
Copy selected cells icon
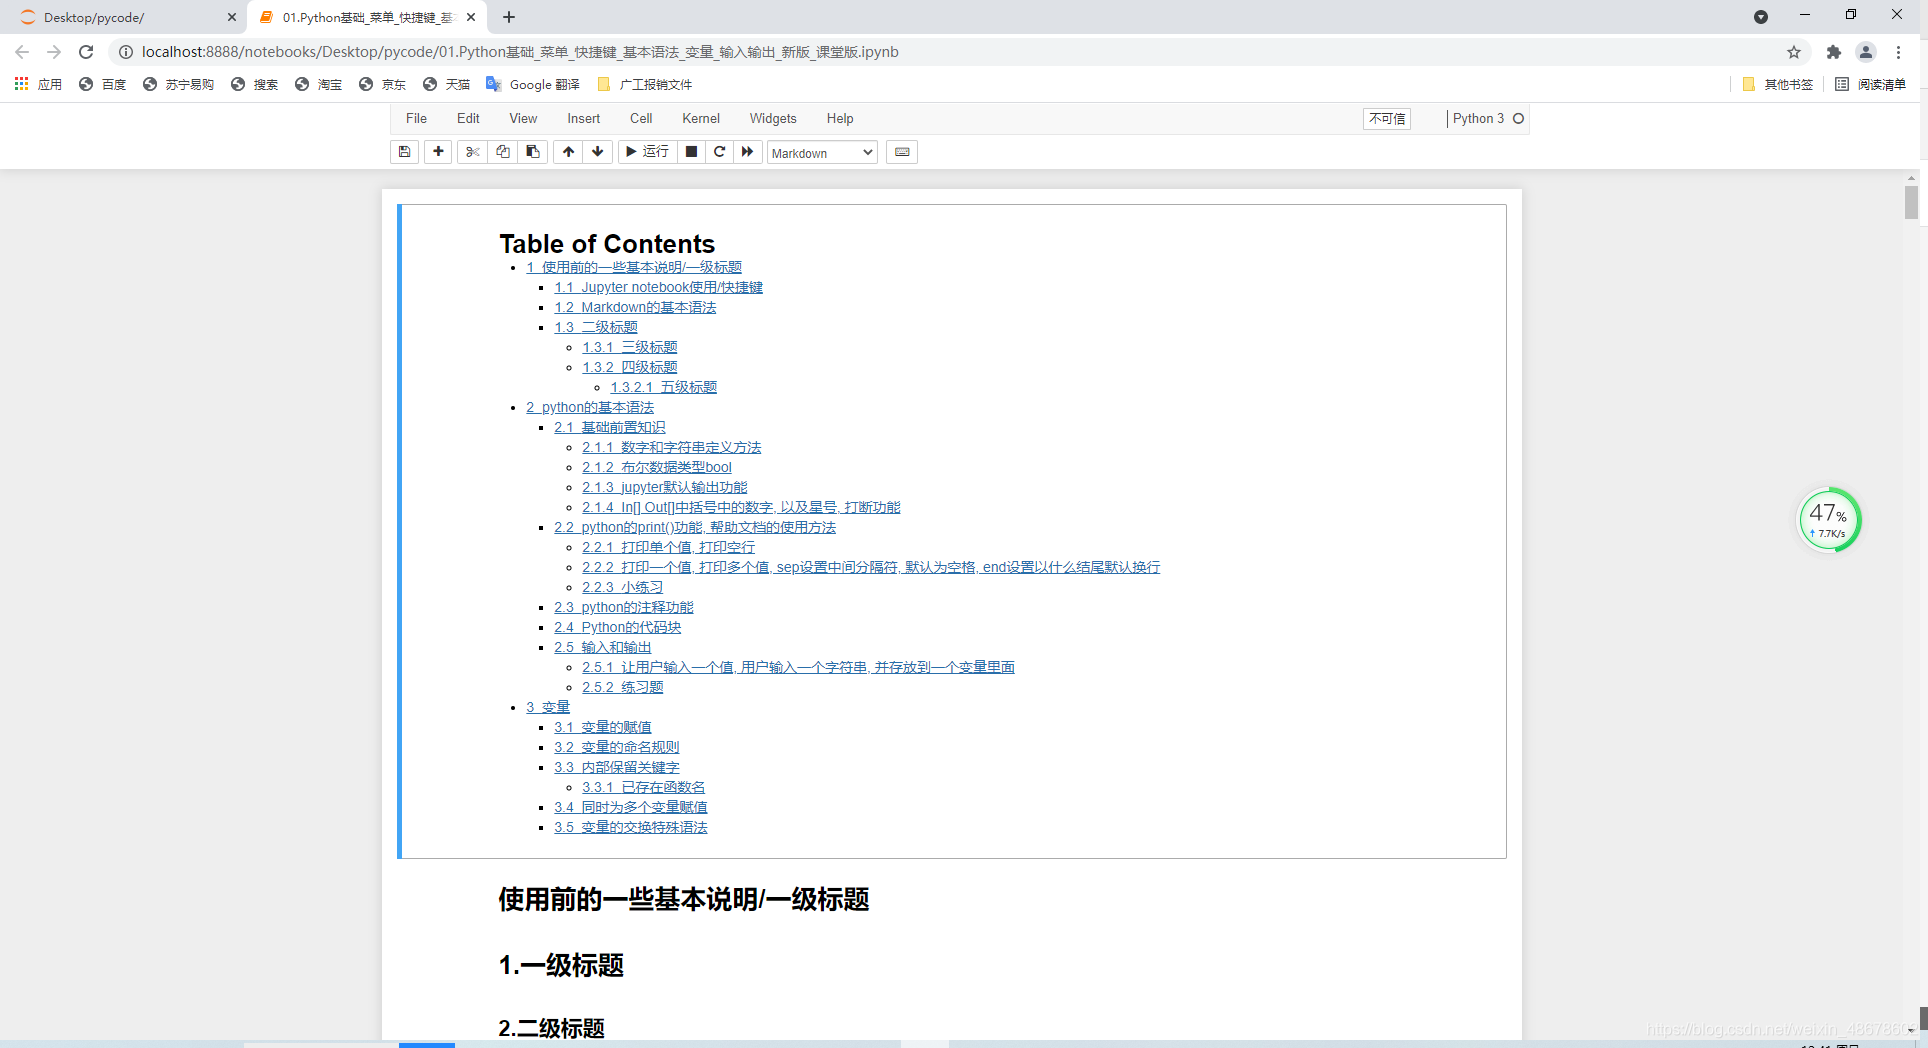point(503,152)
